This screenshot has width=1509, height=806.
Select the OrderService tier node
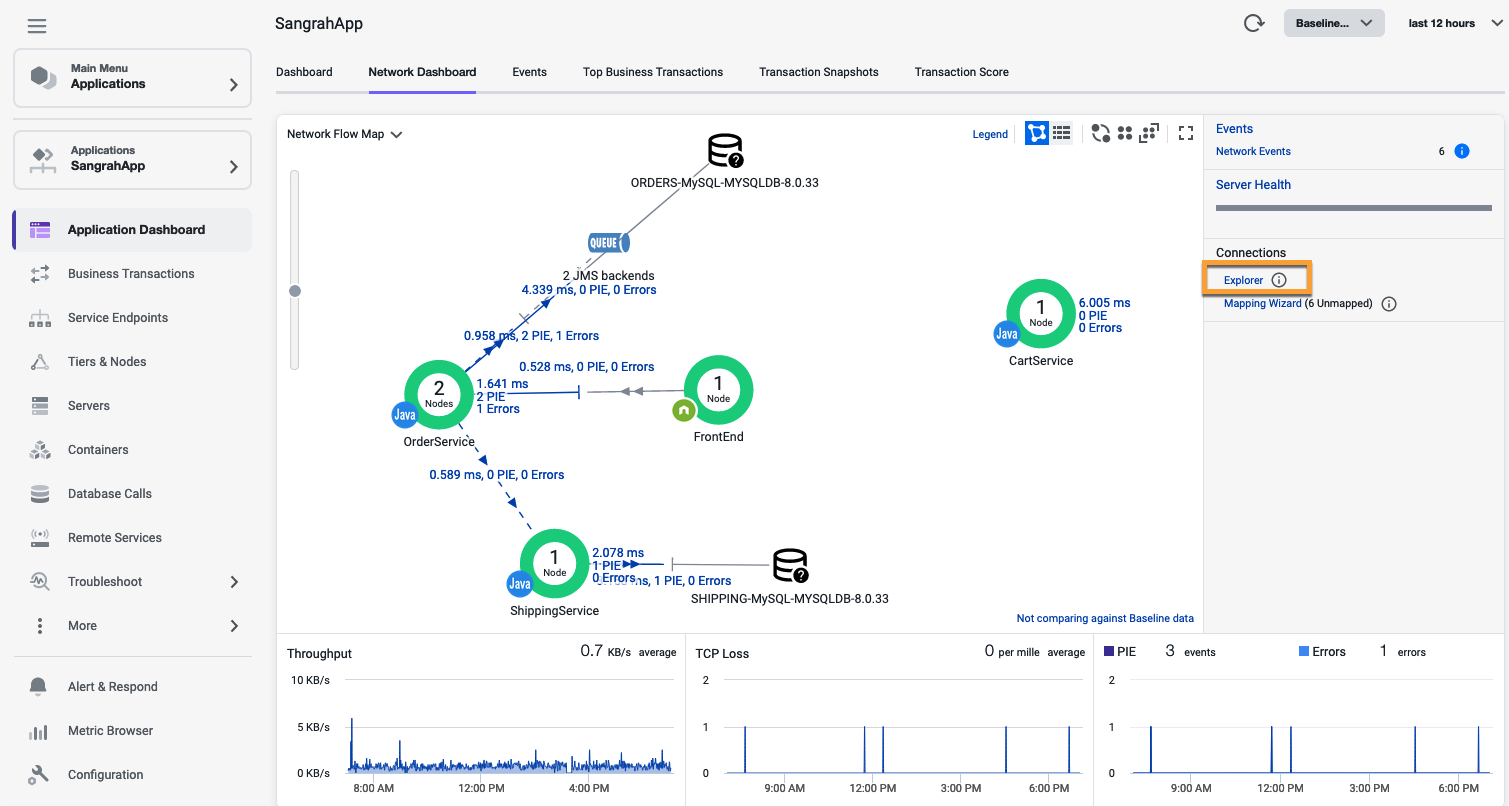point(438,395)
